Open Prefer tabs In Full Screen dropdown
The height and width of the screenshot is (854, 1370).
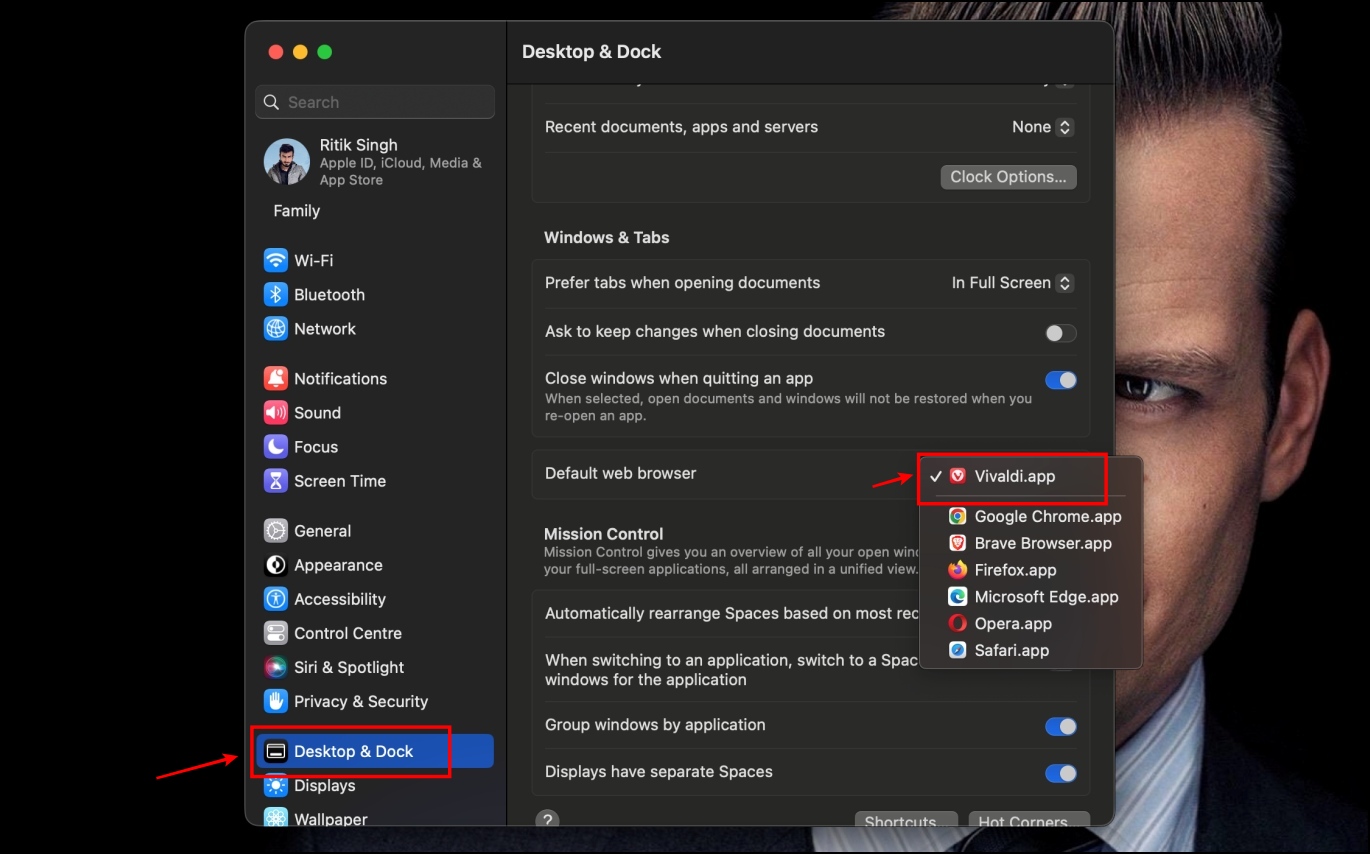click(1012, 283)
